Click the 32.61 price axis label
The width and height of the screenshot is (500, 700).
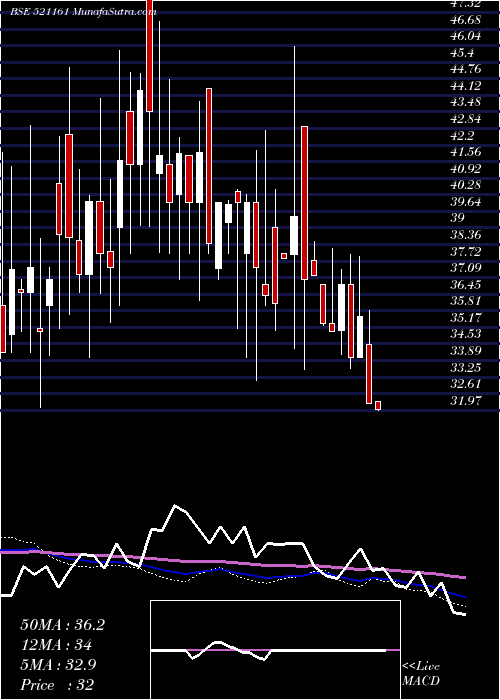pyautogui.click(x=466, y=384)
